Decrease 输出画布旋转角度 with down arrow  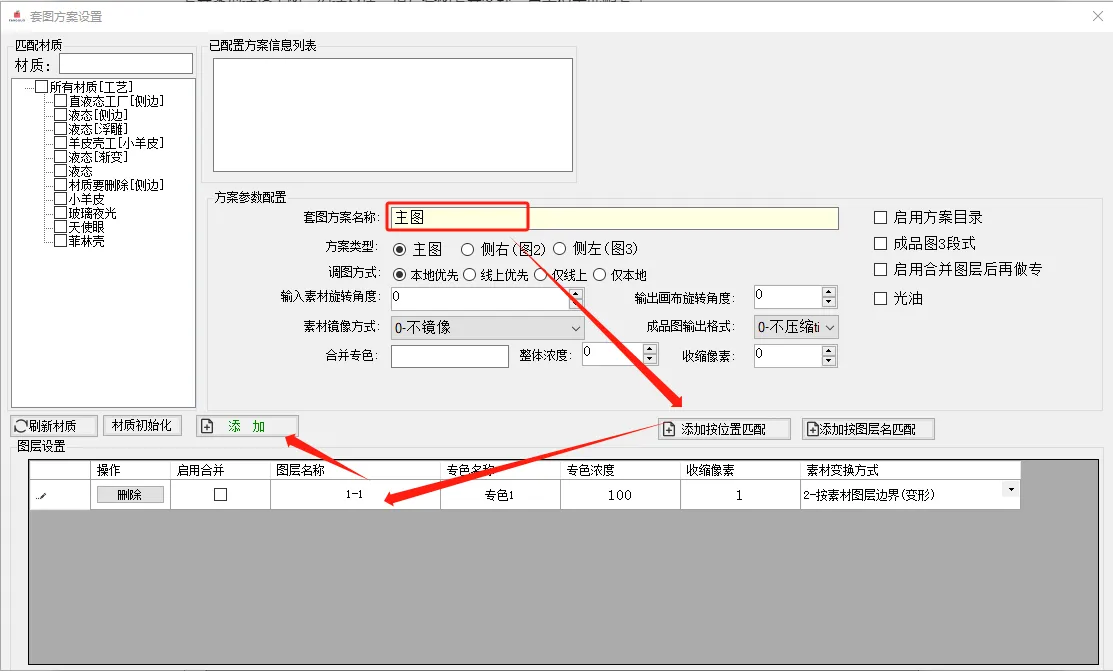828,302
